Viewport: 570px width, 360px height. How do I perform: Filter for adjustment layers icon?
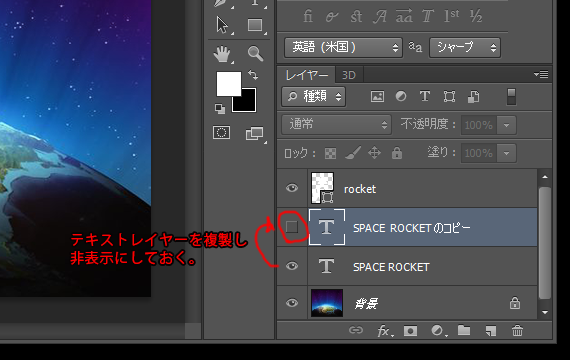[x=401, y=96]
